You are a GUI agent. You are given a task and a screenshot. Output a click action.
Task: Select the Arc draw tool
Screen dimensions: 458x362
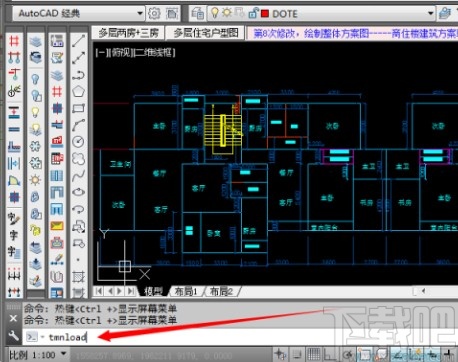pos(79,125)
